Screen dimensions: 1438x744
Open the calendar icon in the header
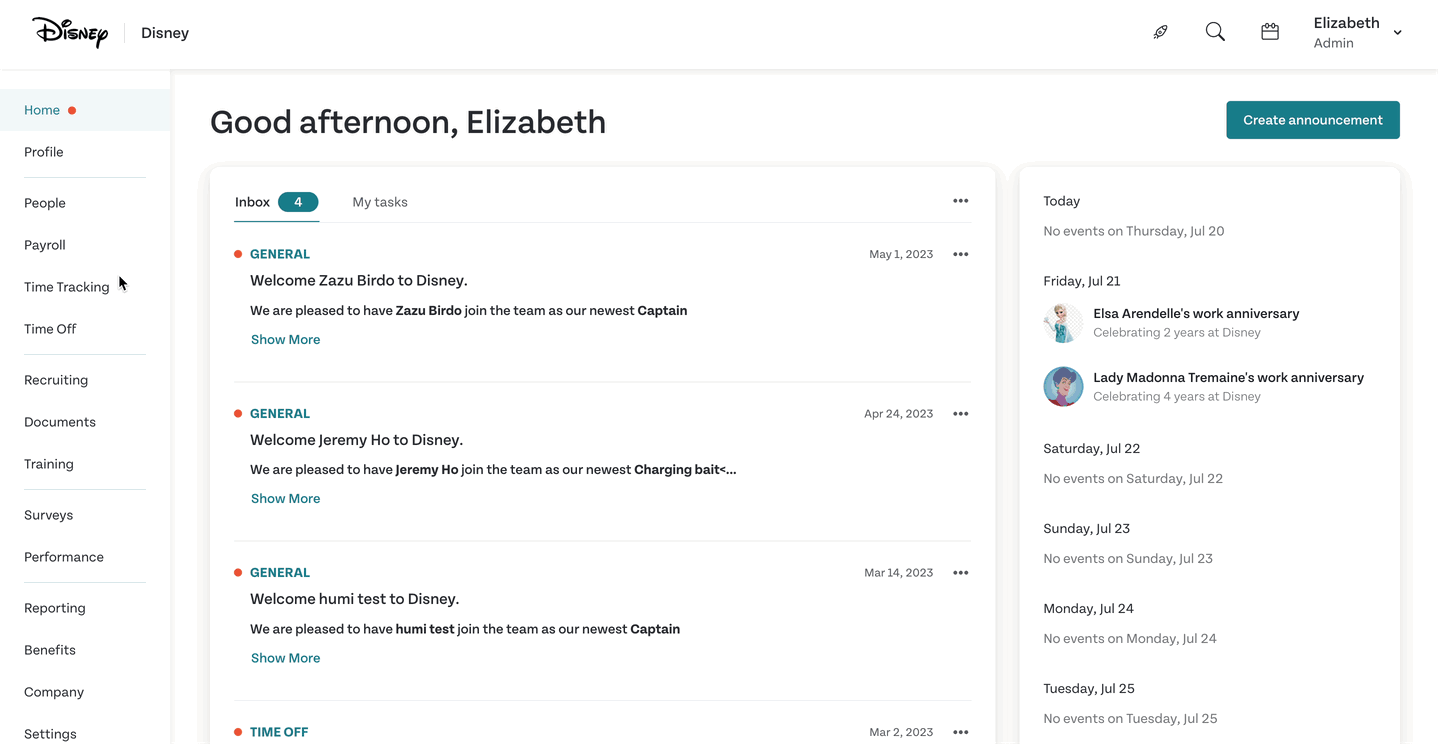1270,32
